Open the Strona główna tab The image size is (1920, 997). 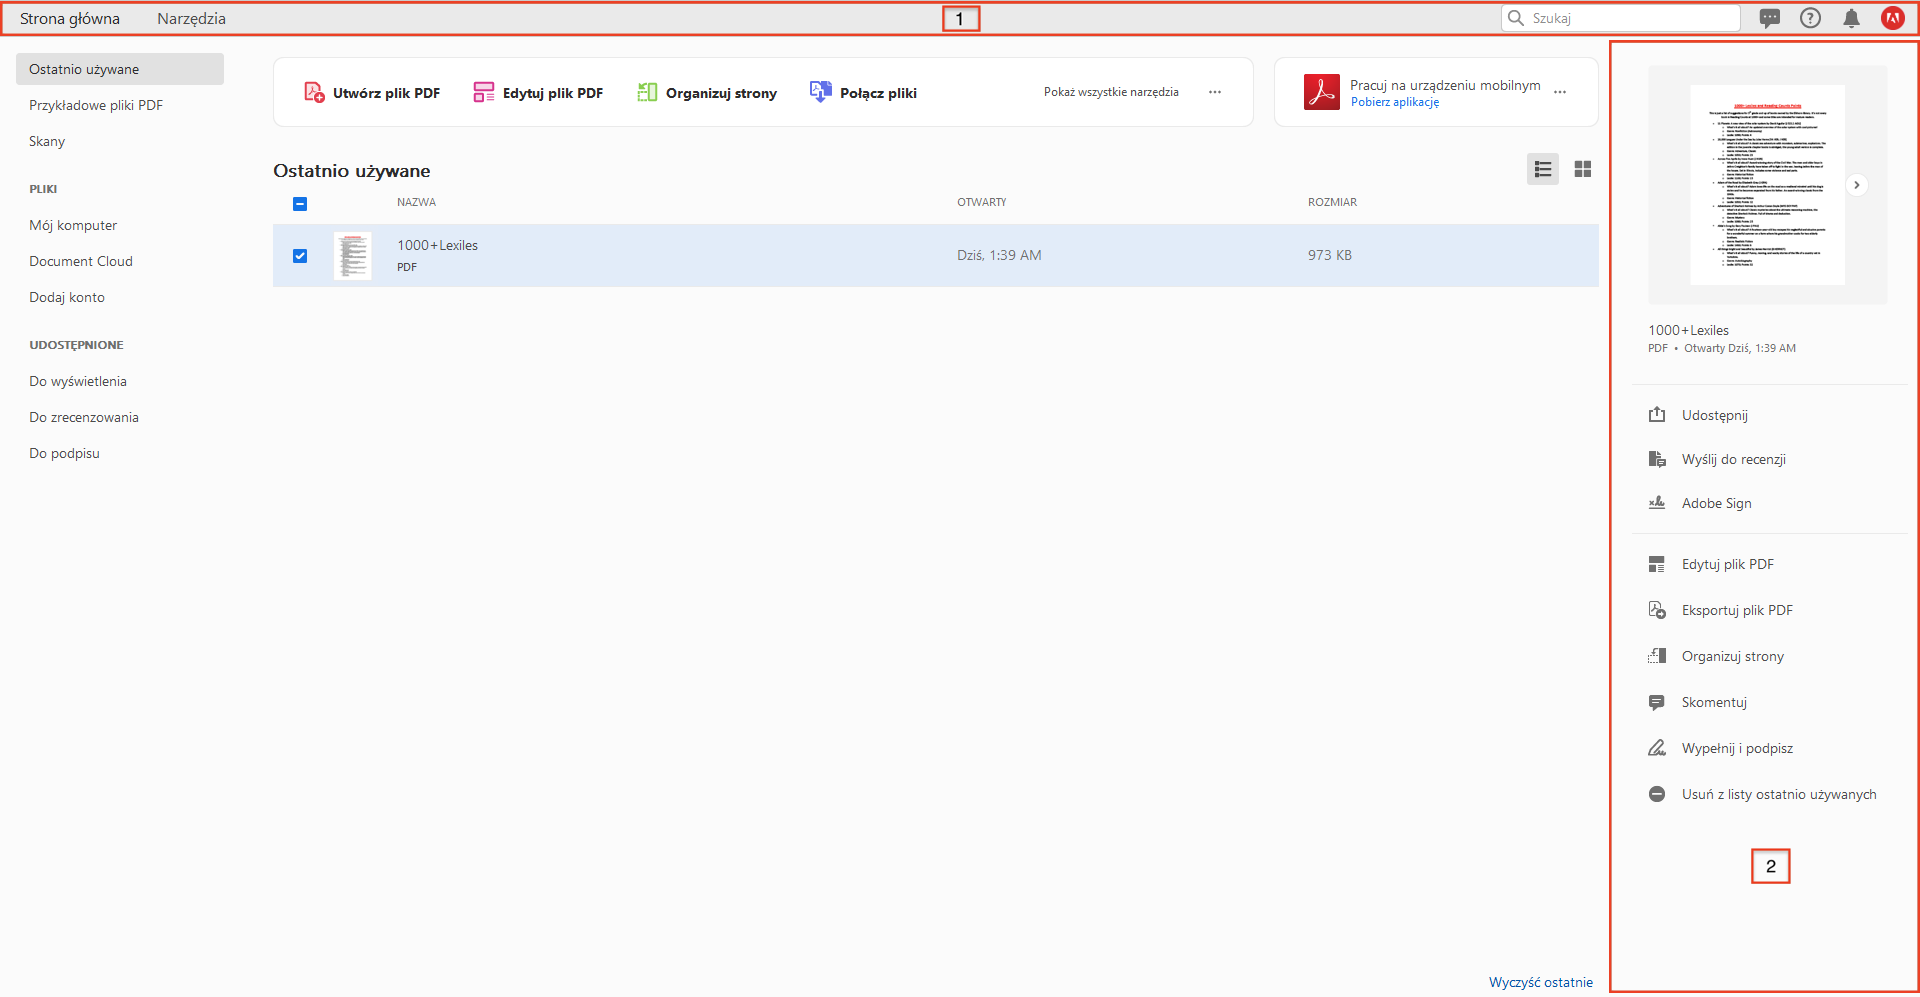click(x=70, y=19)
